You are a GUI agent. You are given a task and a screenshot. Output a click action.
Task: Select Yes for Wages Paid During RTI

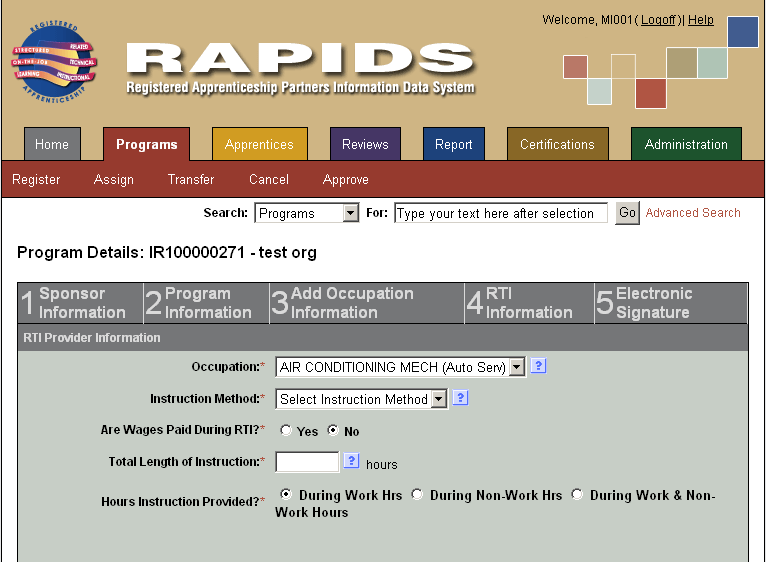(286, 430)
